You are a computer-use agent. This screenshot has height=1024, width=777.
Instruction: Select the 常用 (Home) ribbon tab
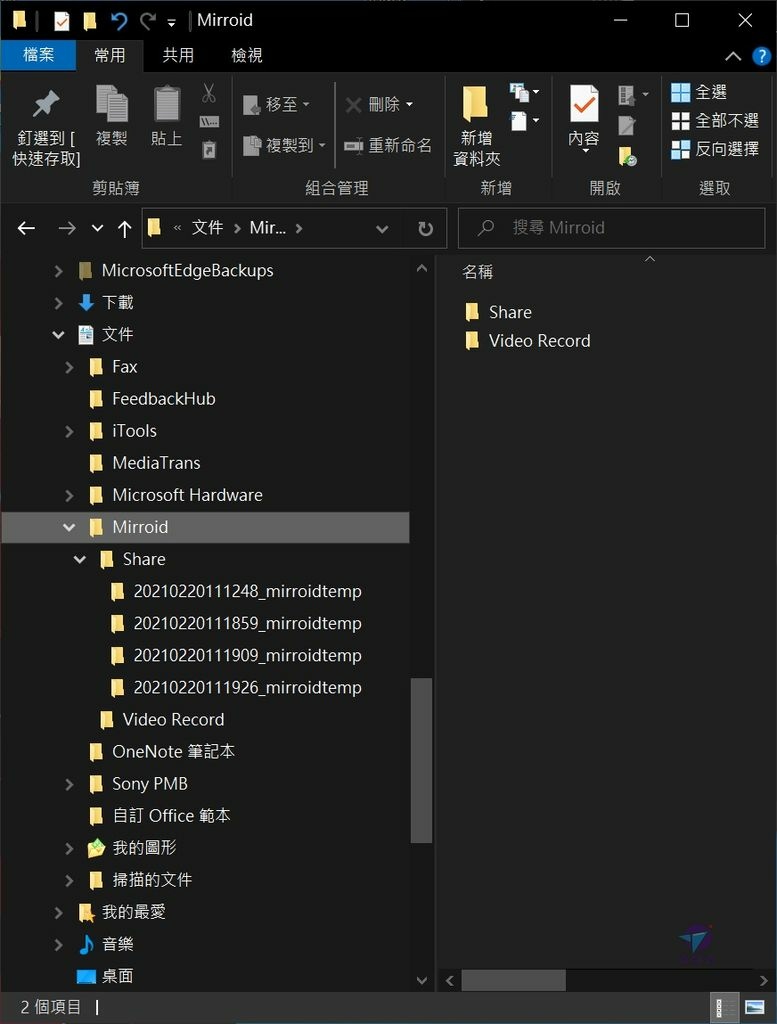[110, 55]
